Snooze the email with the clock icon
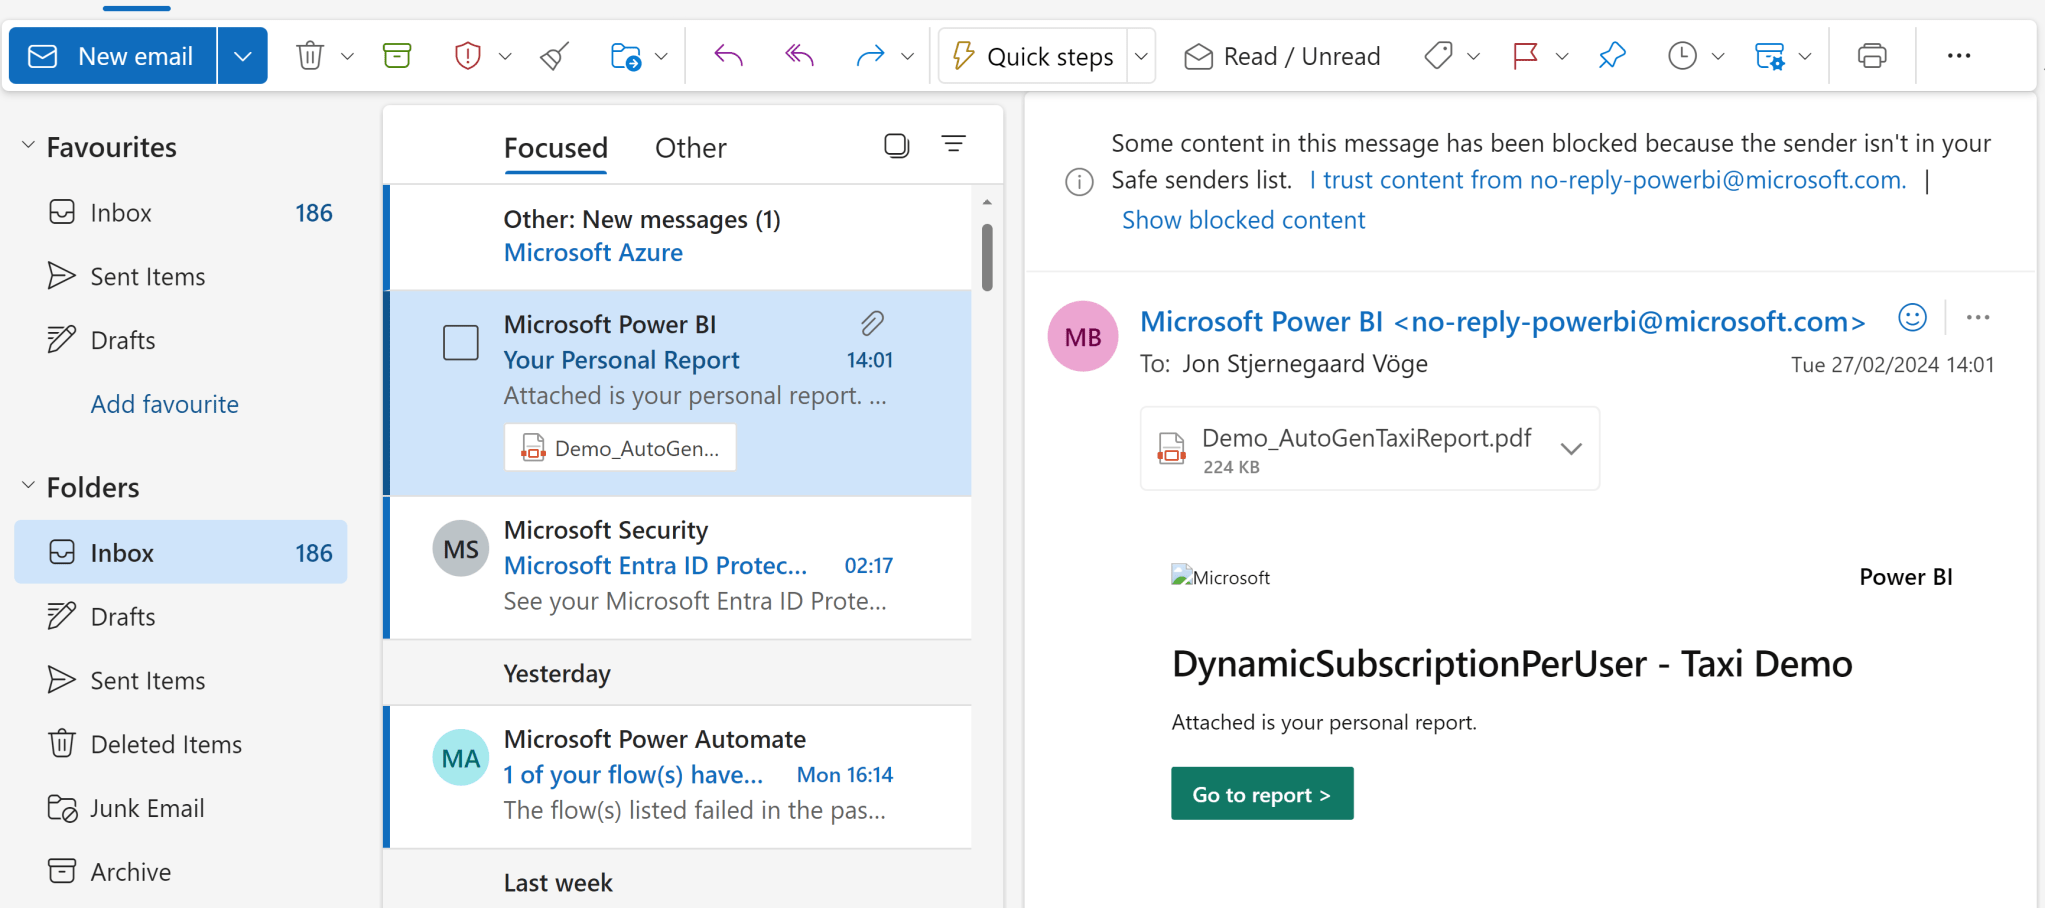The width and height of the screenshot is (2045, 908). point(1681,55)
